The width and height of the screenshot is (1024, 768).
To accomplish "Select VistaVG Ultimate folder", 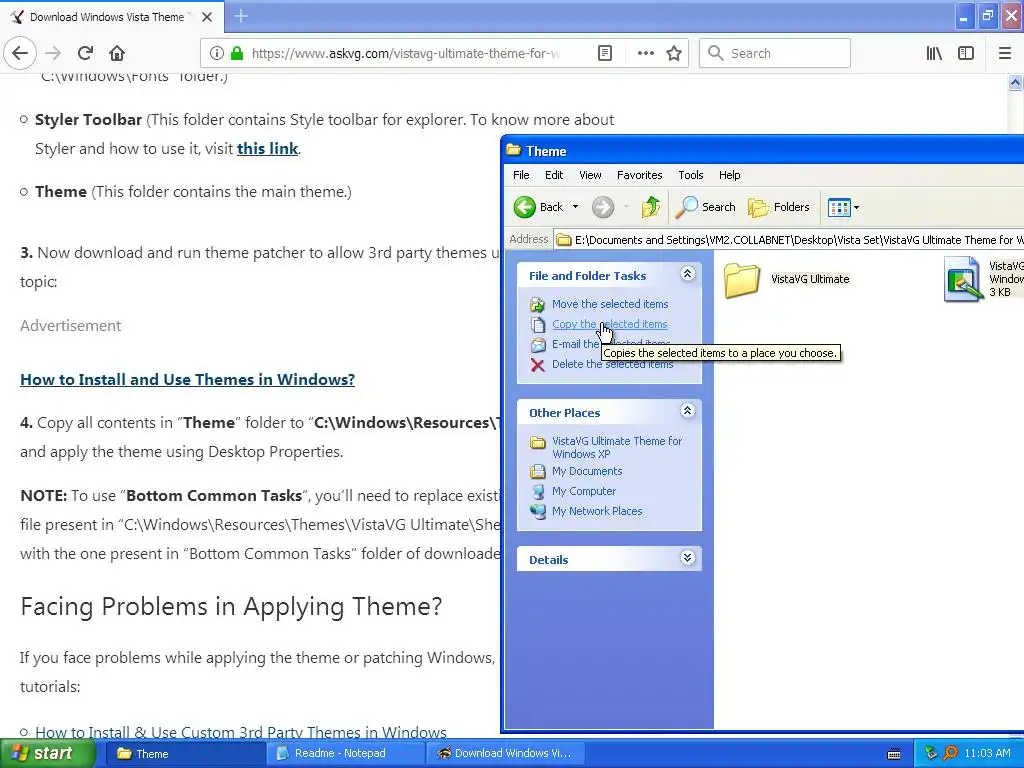I will coord(787,279).
